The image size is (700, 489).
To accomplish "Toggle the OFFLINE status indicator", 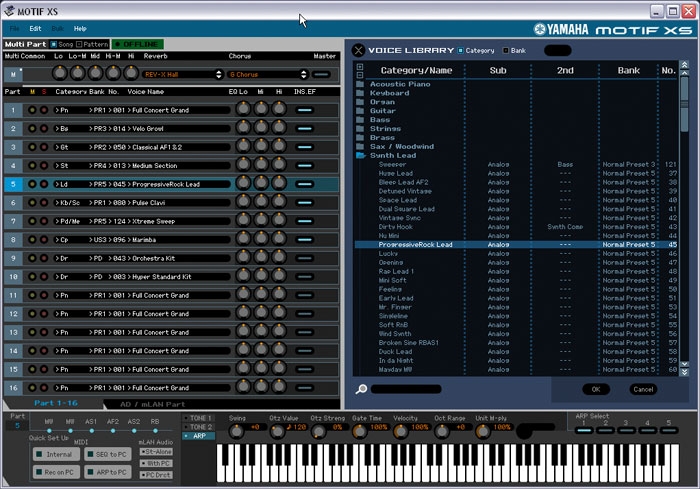I will point(138,44).
